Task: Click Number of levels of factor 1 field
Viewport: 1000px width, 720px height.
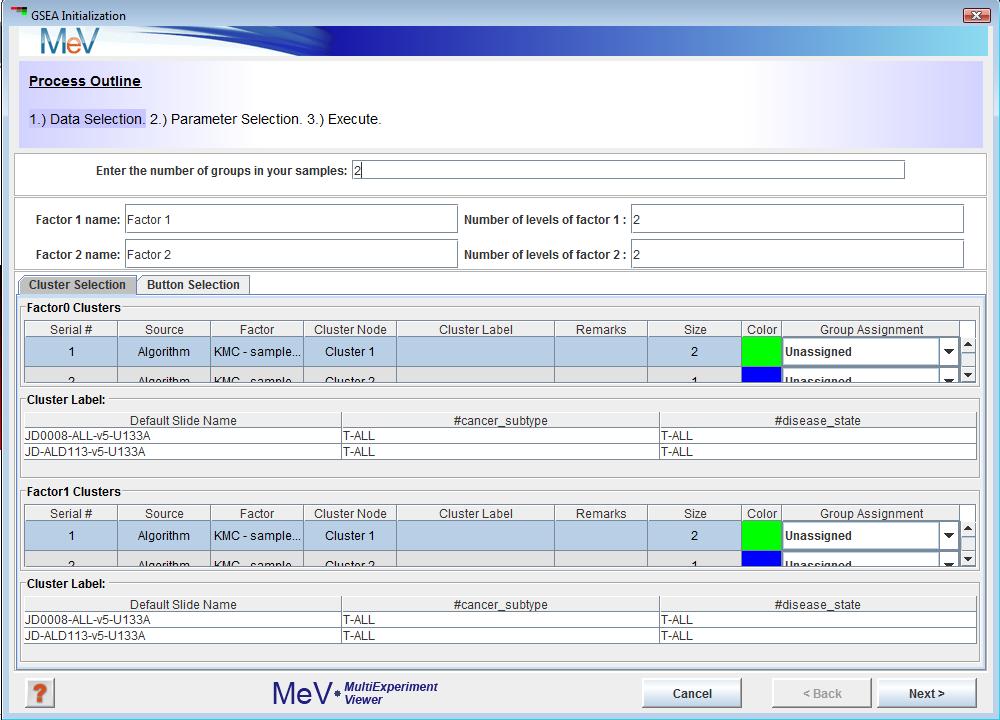Action: coord(796,219)
